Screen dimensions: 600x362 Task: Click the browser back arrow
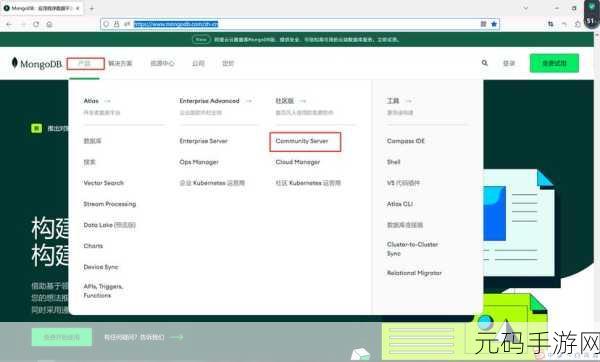coord(9,24)
